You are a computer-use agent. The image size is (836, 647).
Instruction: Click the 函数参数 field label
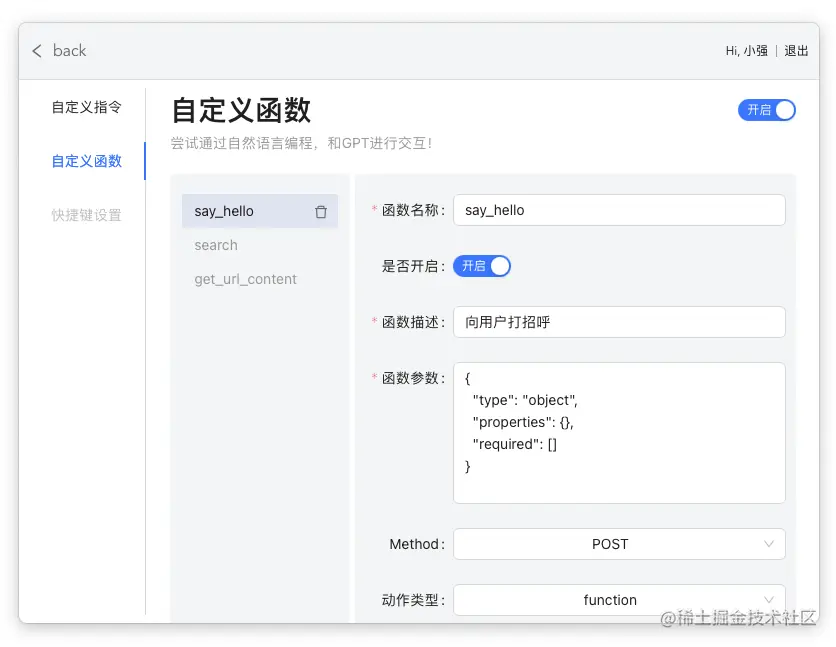(x=413, y=378)
